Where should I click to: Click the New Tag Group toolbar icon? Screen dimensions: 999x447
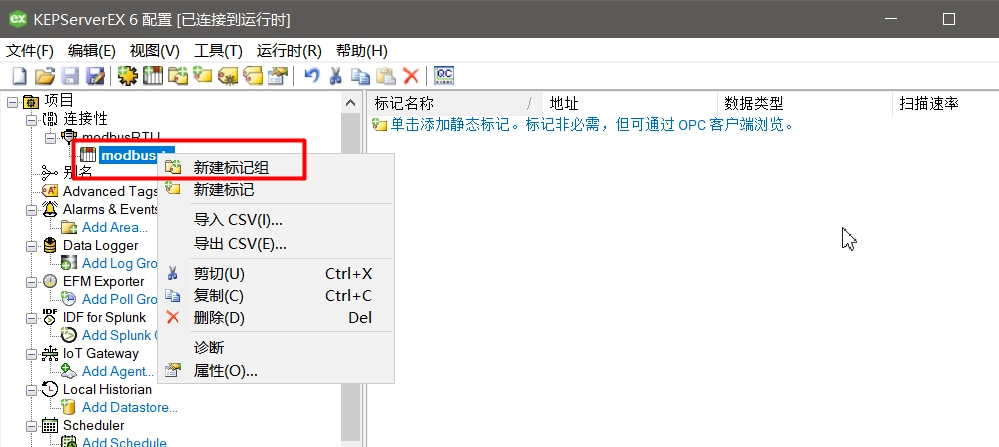coord(178,76)
